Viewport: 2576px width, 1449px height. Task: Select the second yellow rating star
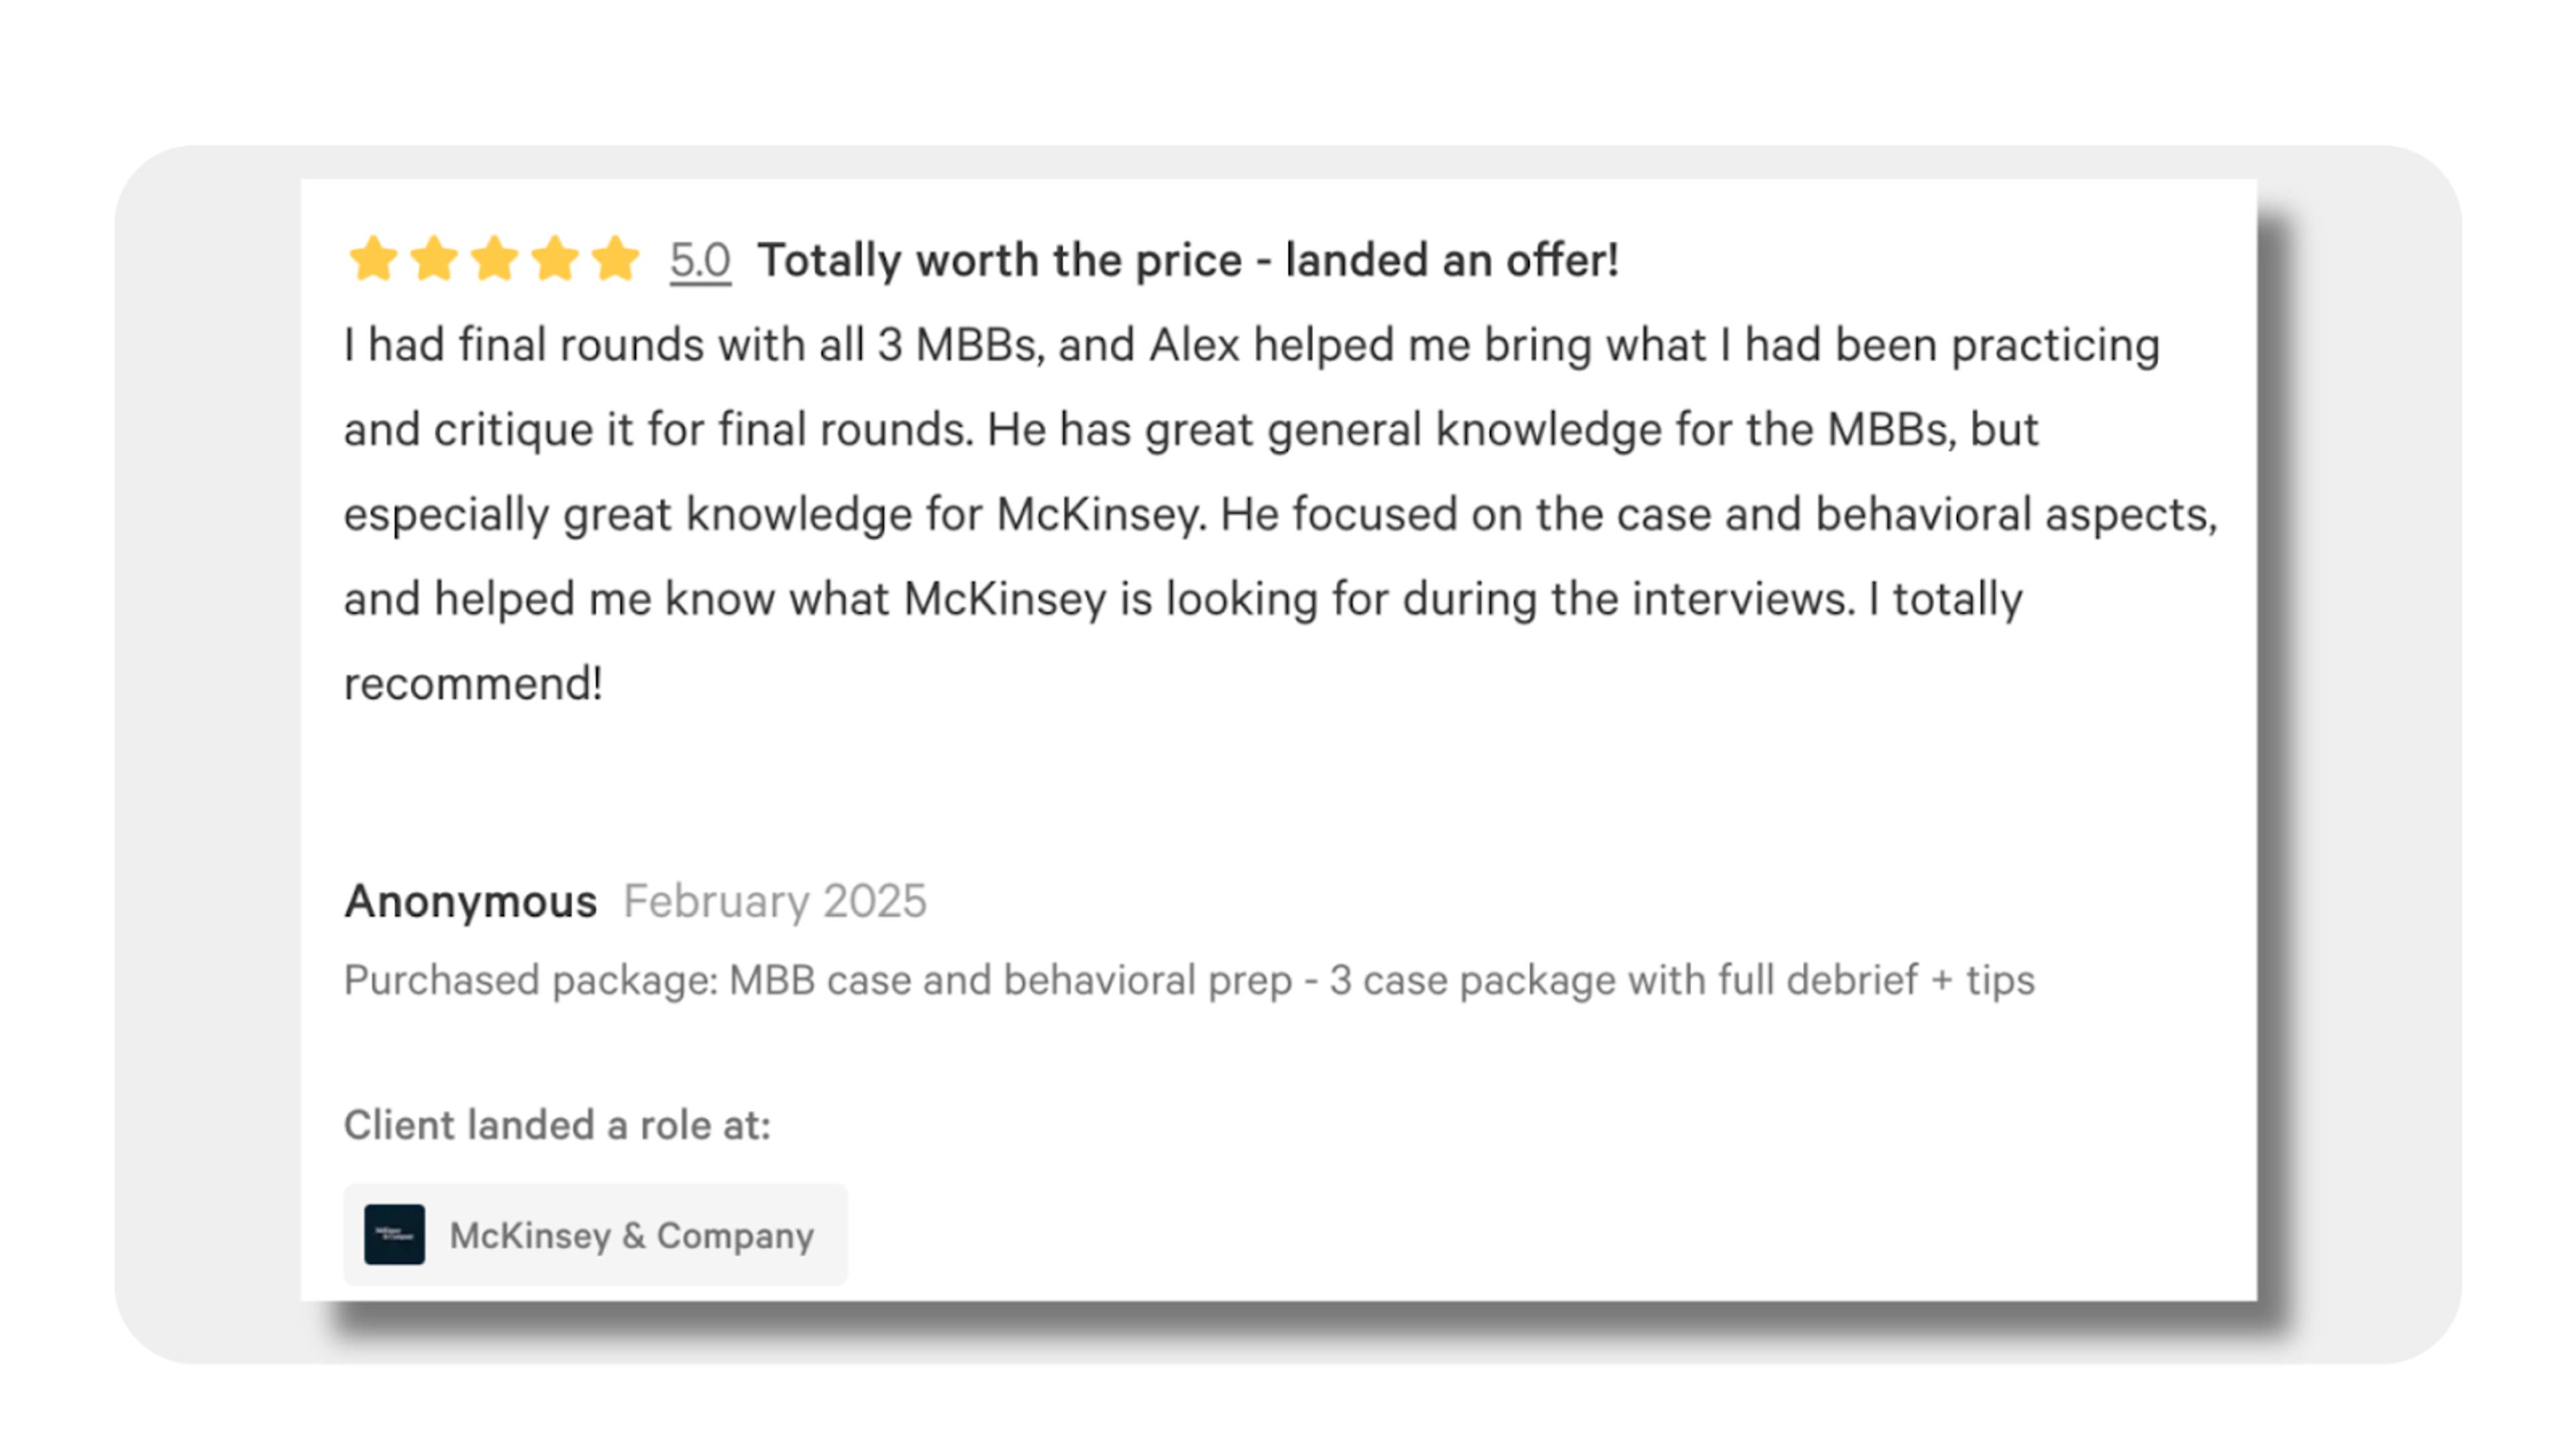[x=434, y=259]
